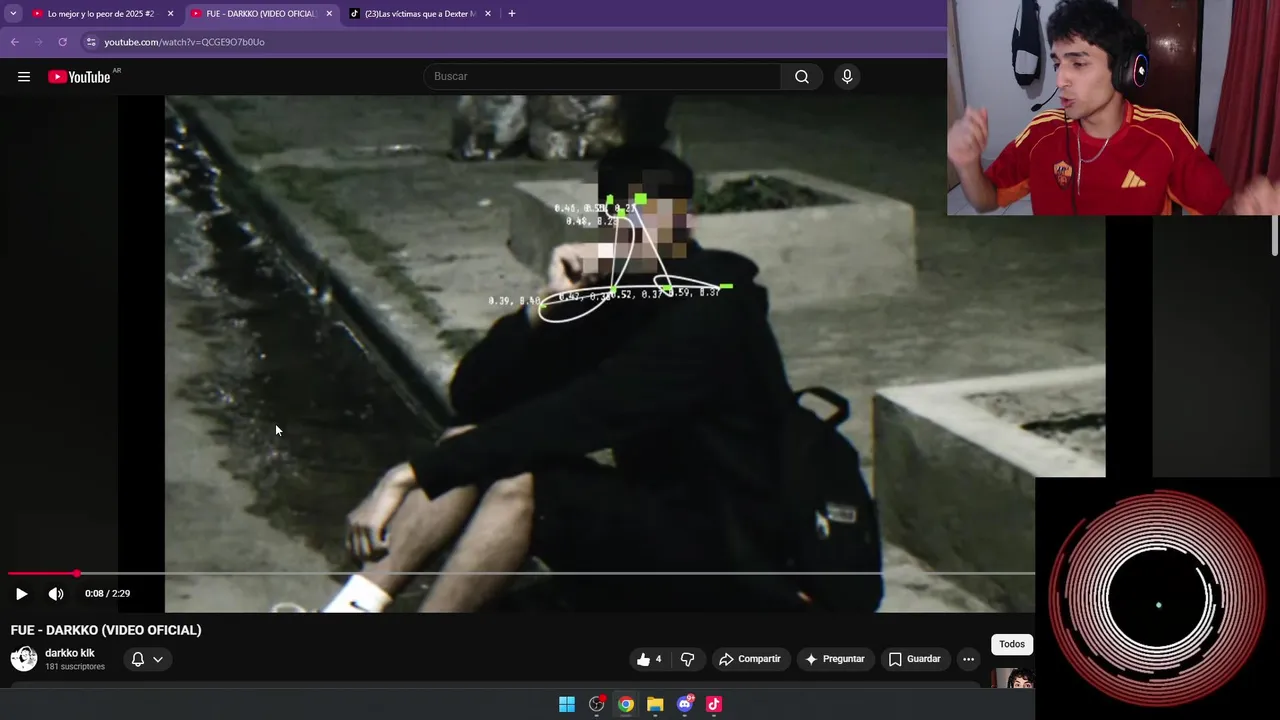Click the video title 'FUE - DARKKO (VIDEO OFICIAL)'

click(106, 630)
